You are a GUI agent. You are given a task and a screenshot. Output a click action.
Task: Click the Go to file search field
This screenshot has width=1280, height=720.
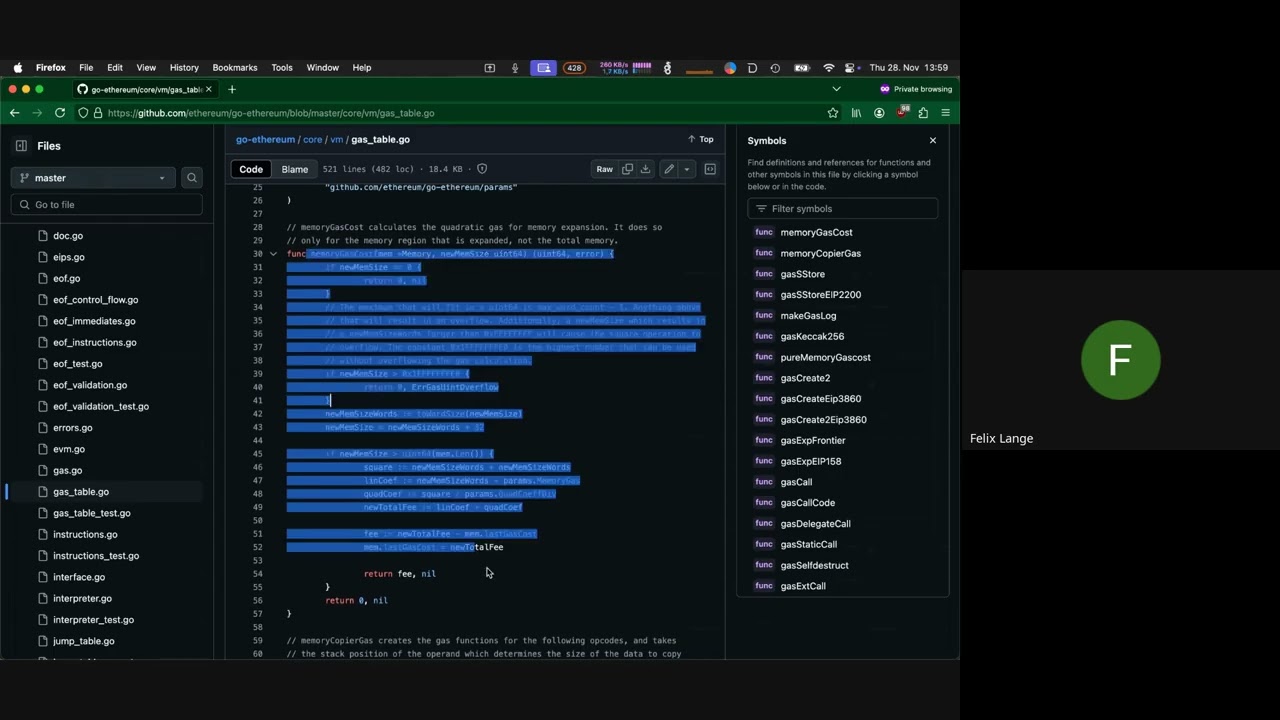107,205
